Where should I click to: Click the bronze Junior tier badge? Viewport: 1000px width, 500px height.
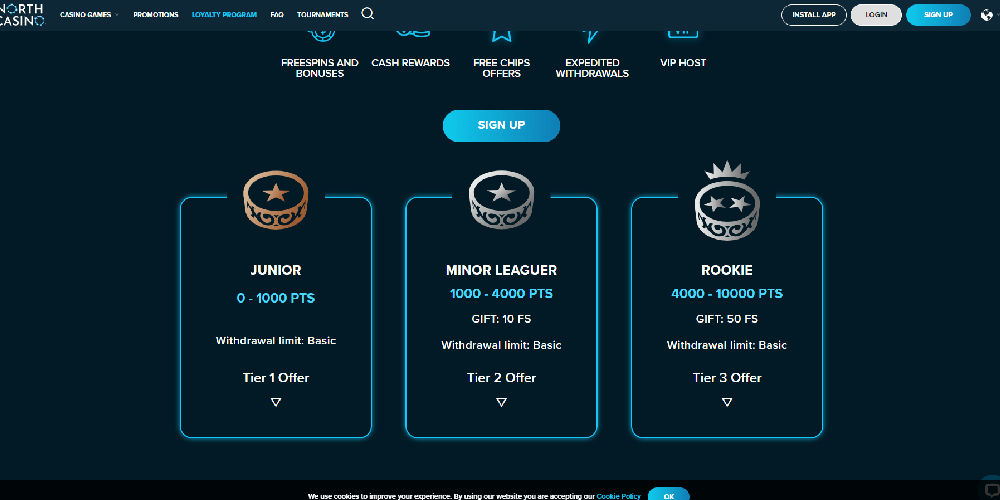coord(276,199)
